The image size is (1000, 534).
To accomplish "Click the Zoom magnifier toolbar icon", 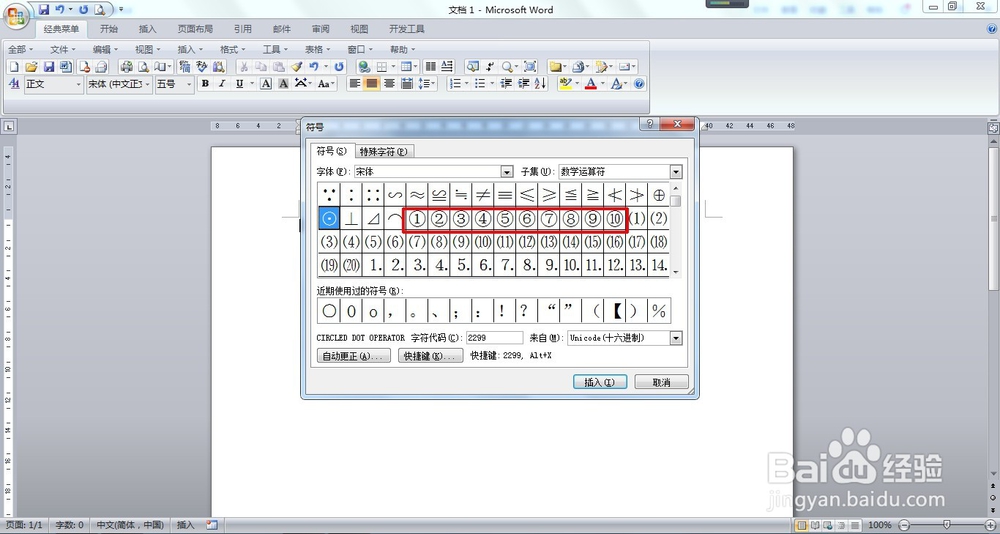I will point(507,66).
